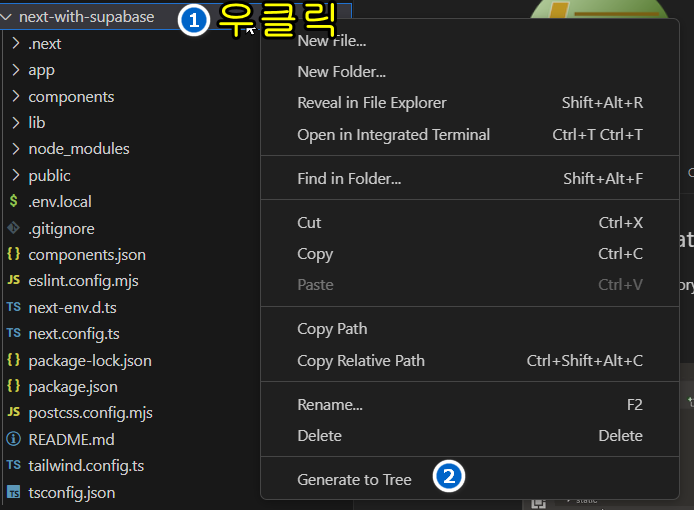Choose Open in Integrated Terminal
The height and width of the screenshot is (510, 694).
[x=393, y=134]
